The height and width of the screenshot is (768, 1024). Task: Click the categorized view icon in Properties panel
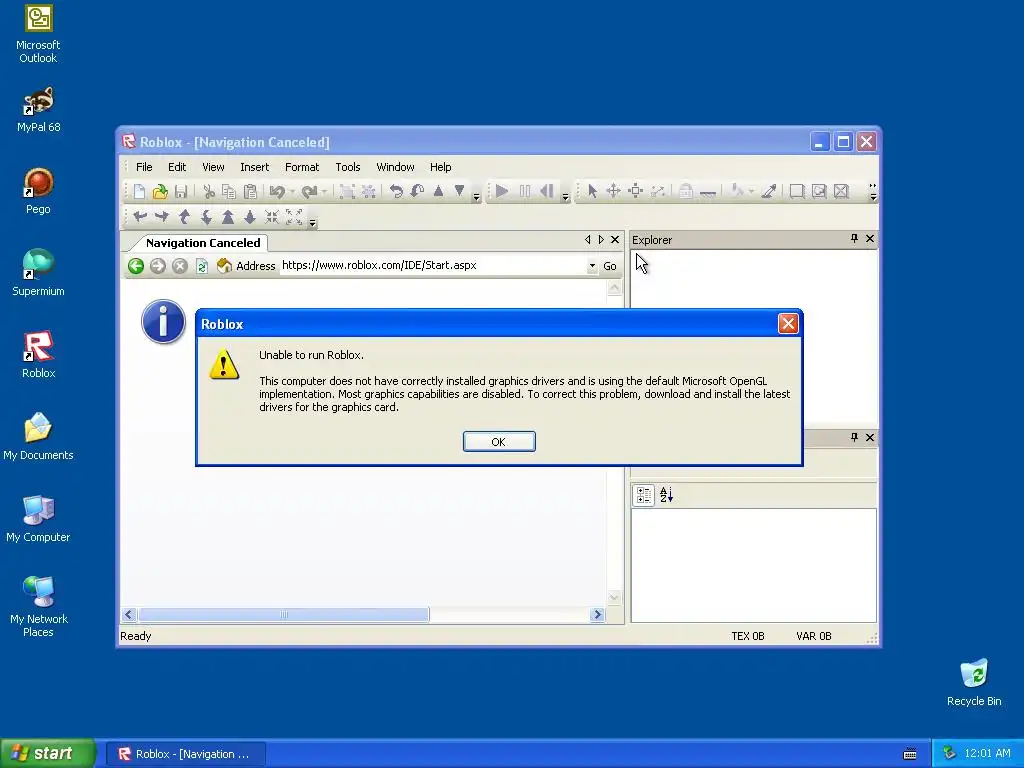click(x=644, y=496)
